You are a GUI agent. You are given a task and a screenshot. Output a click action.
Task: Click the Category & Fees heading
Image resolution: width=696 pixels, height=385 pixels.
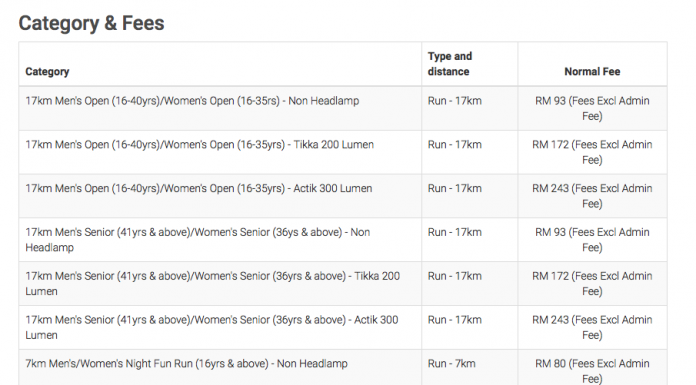(x=91, y=23)
